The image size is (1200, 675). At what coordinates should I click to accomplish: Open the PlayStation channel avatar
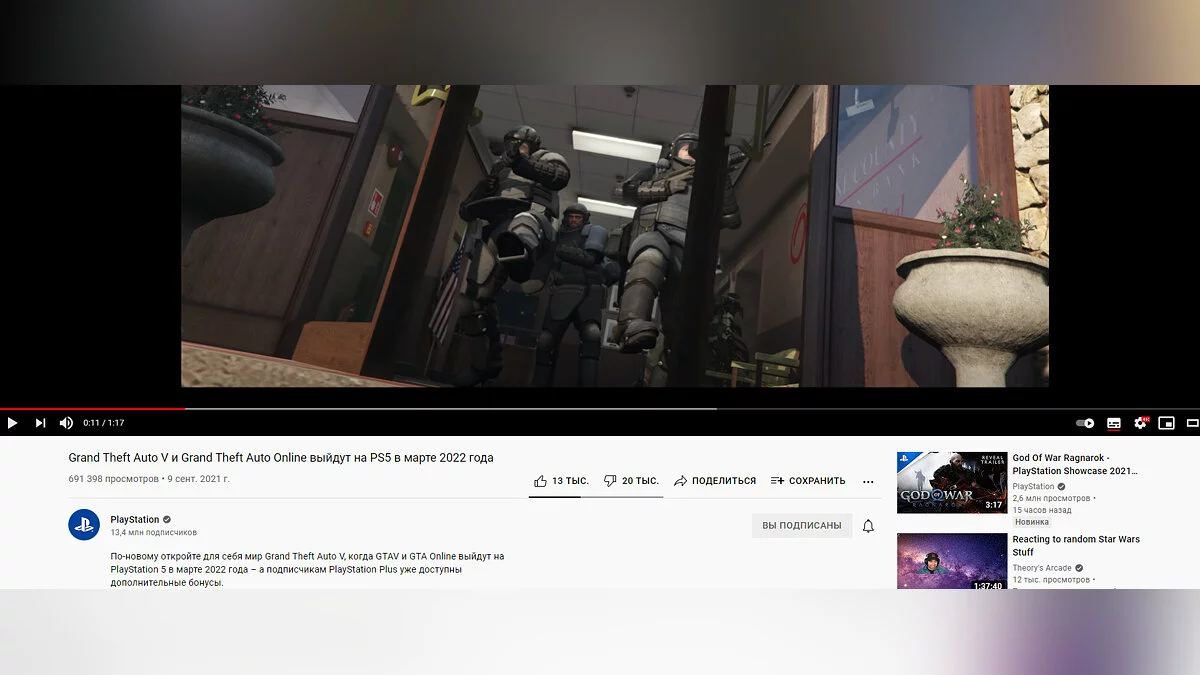click(x=84, y=525)
